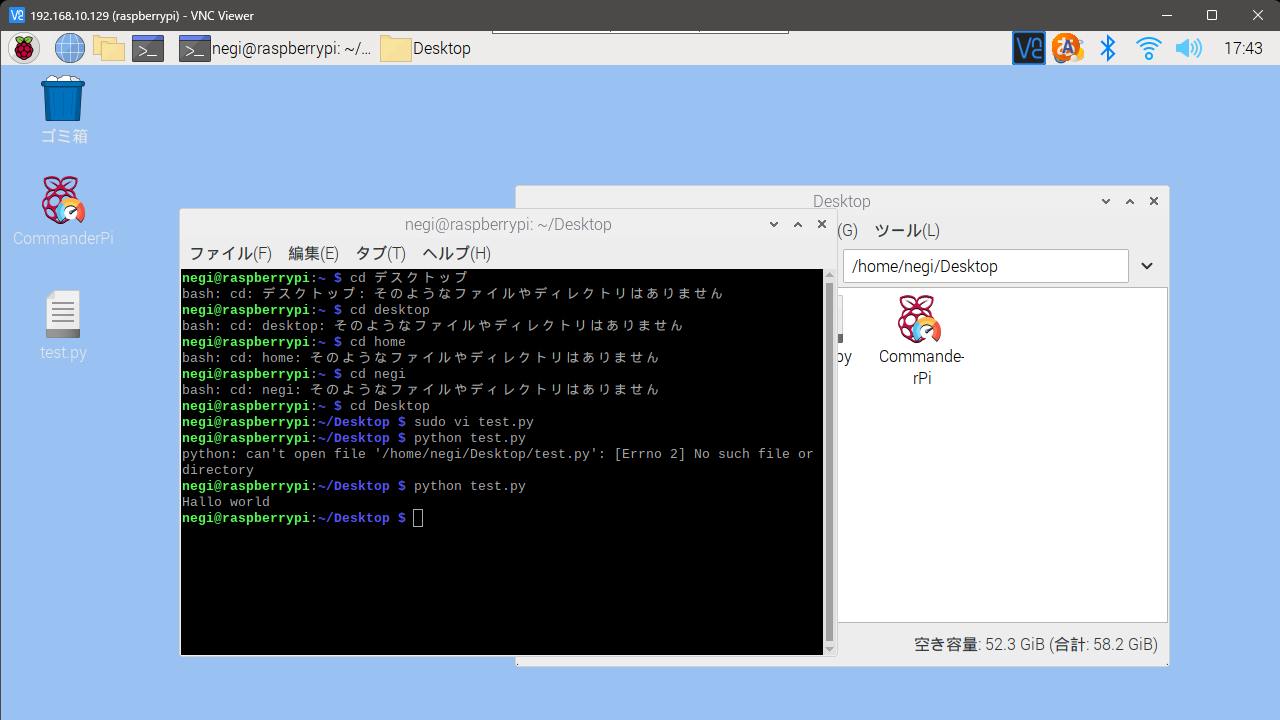Open the ツール(L) menu in the file manager
The image size is (1280, 720).
pyautogui.click(x=906, y=231)
